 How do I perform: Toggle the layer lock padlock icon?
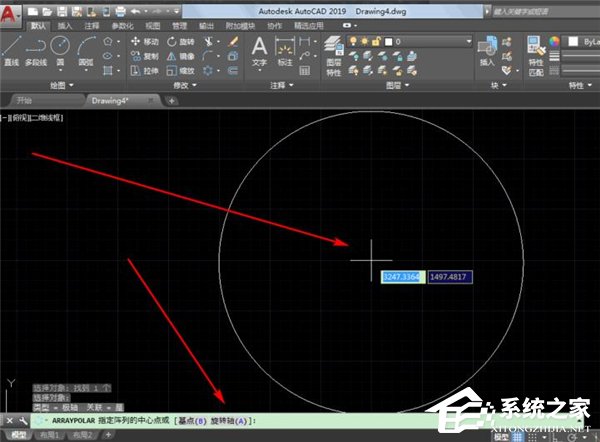point(377,40)
